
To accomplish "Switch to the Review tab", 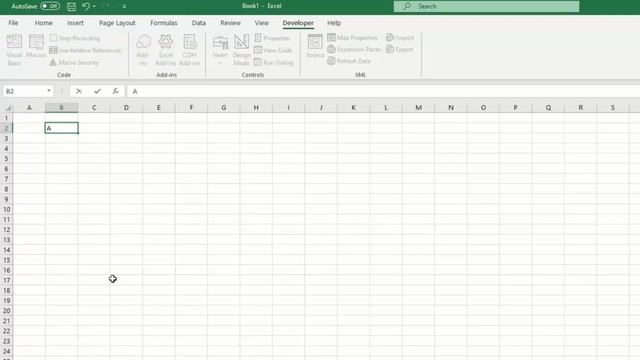I will coord(231,23).
